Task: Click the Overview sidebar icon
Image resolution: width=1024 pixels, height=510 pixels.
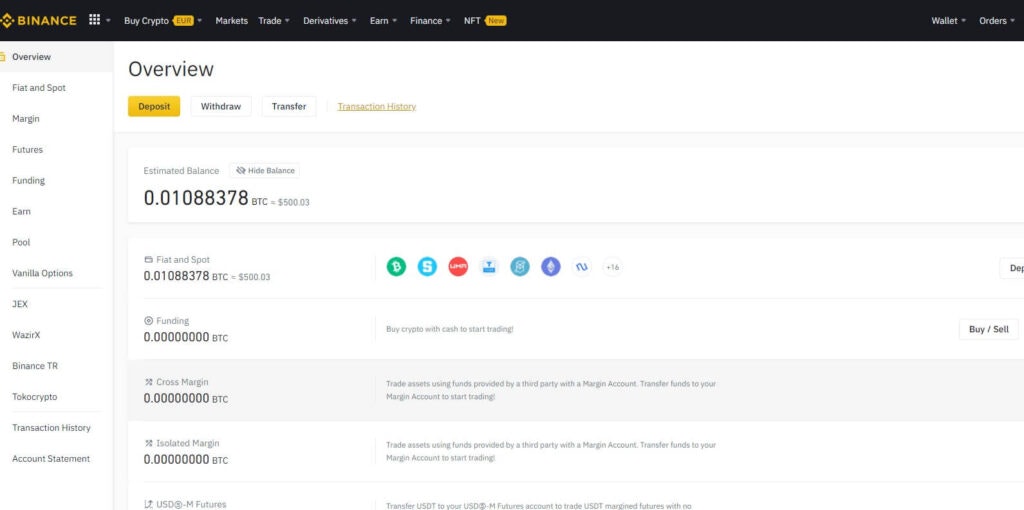Action: (x=3, y=57)
